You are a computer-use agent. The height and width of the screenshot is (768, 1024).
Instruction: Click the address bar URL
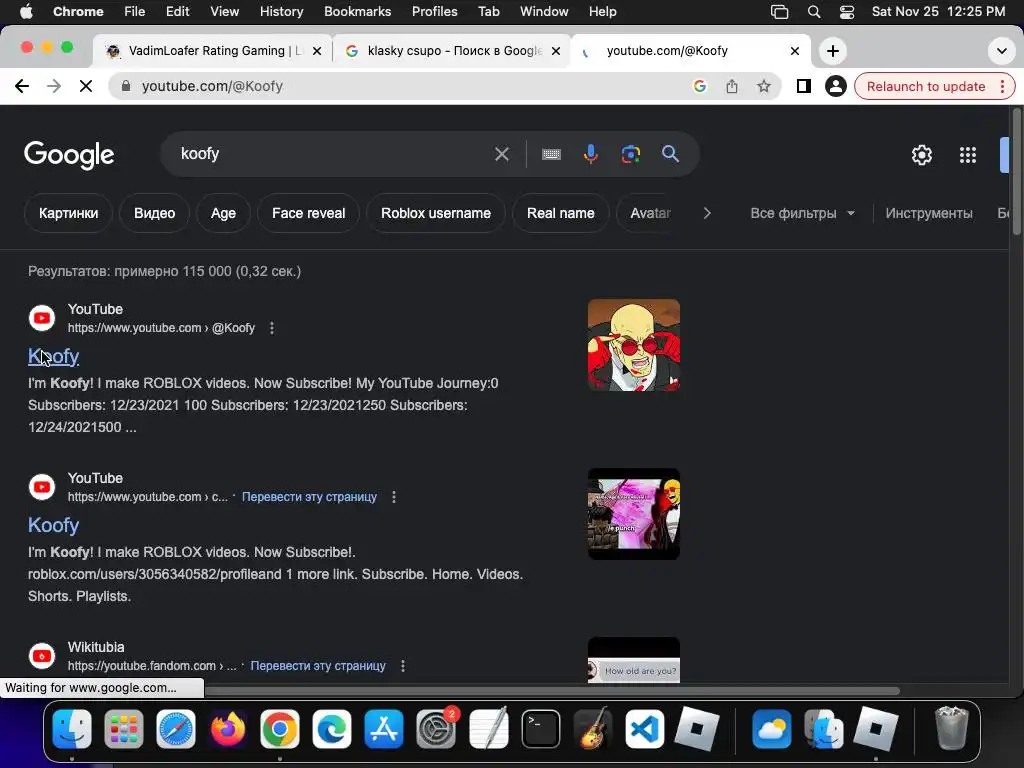[x=212, y=86]
